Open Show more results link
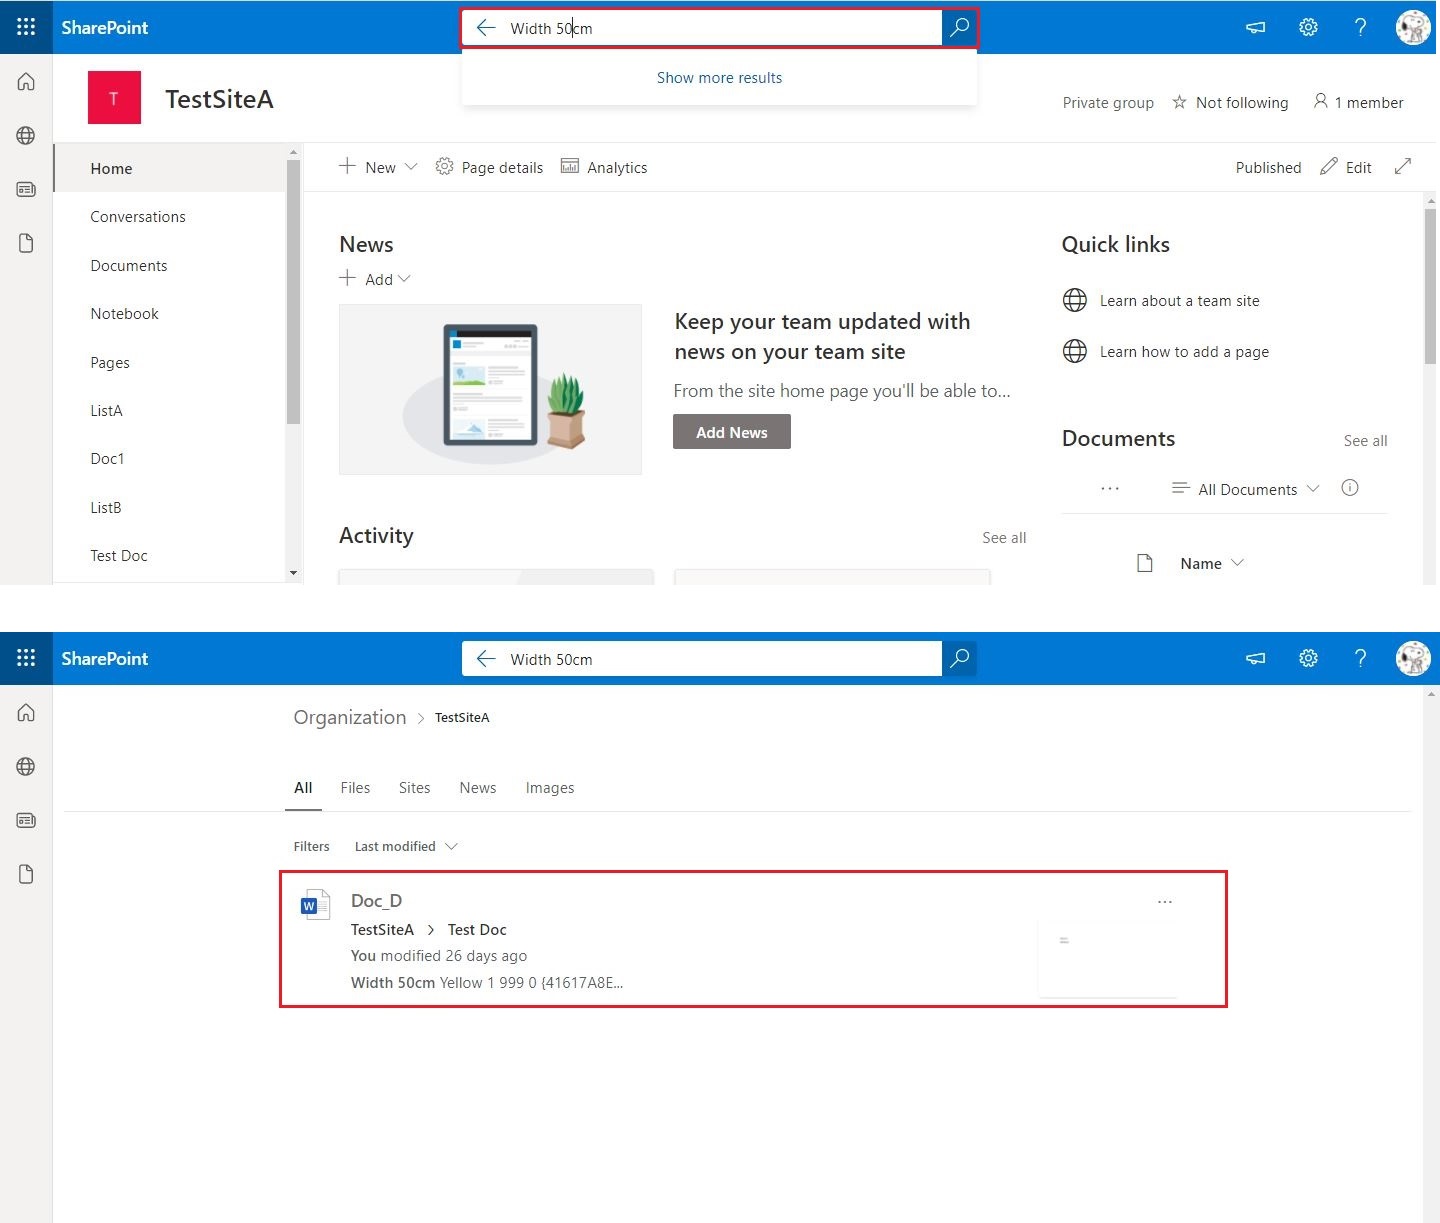The width and height of the screenshot is (1440, 1223). pos(719,77)
